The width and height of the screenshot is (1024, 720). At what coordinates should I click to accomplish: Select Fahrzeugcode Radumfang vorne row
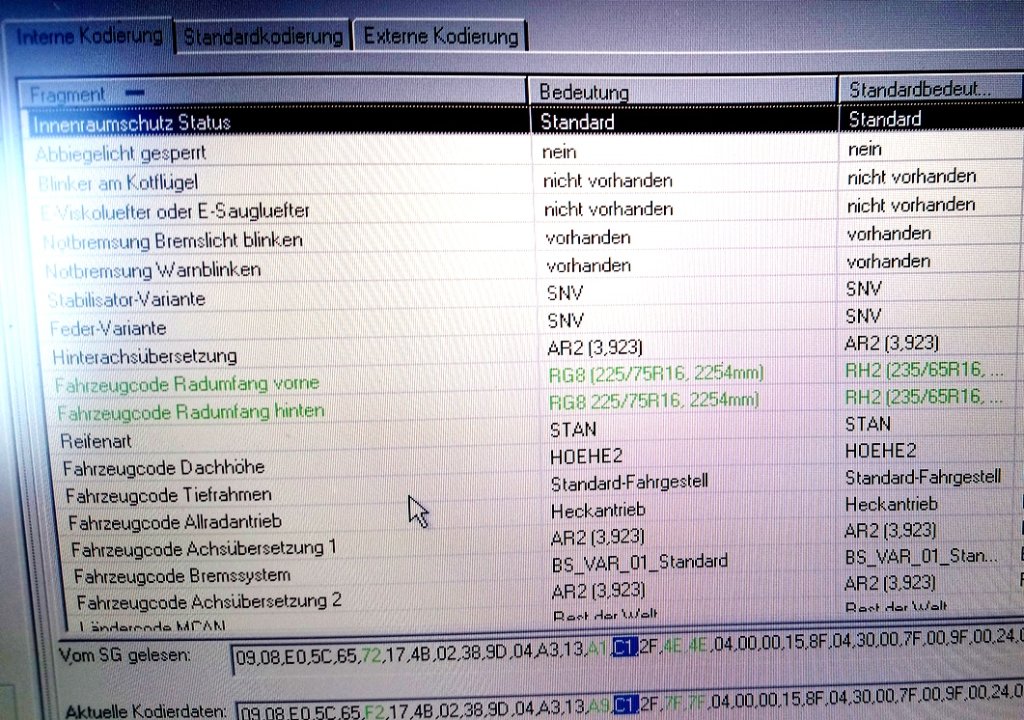pos(188,384)
